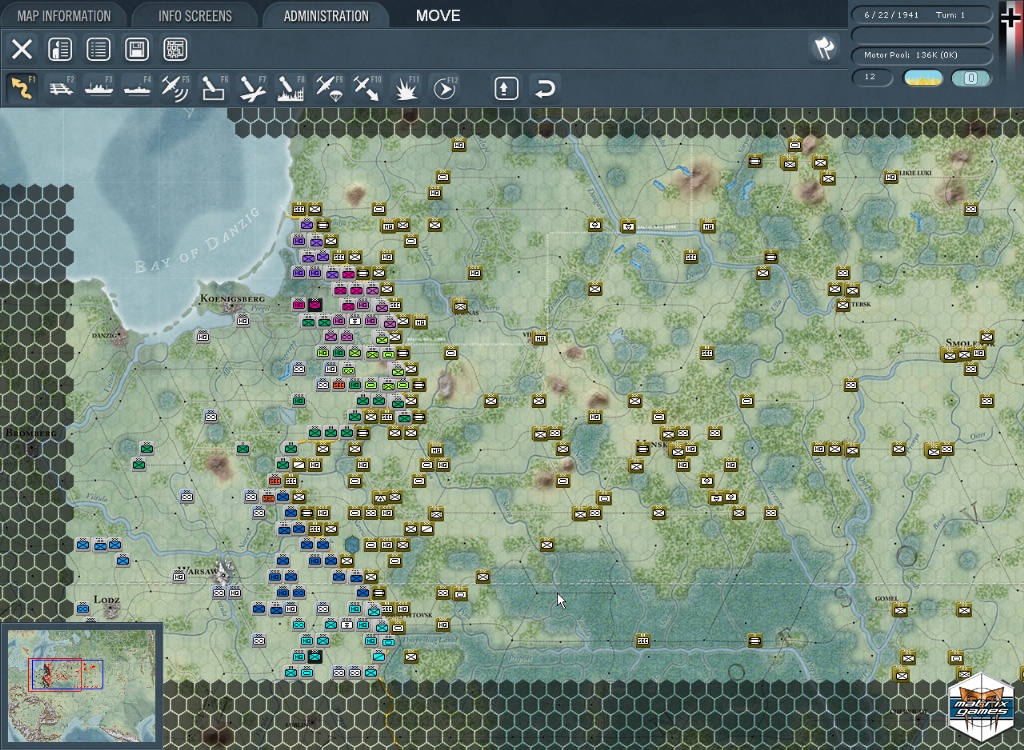Image resolution: width=1024 pixels, height=750 pixels.
Task: Click the minimap in the corner
Action: pyautogui.click(x=82, y=685)
